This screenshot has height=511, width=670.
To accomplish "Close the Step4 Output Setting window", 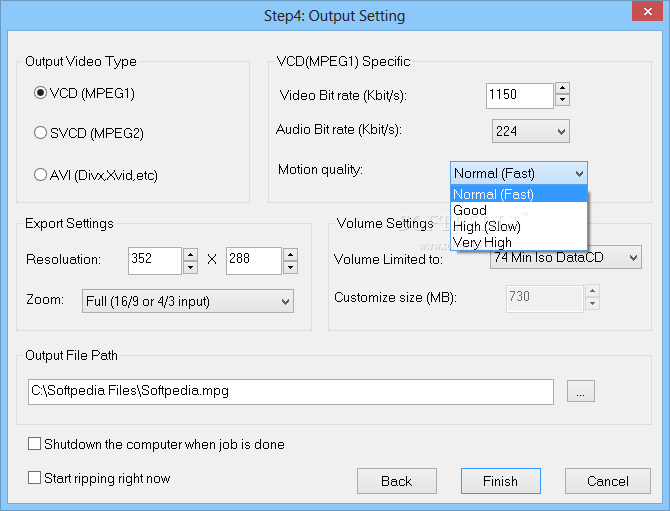I will [x=647, y=11].
